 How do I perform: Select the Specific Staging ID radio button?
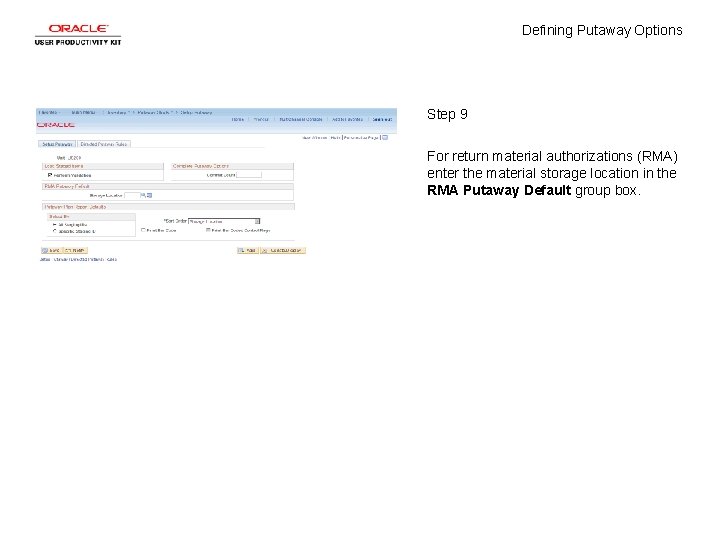pos(55,231)
